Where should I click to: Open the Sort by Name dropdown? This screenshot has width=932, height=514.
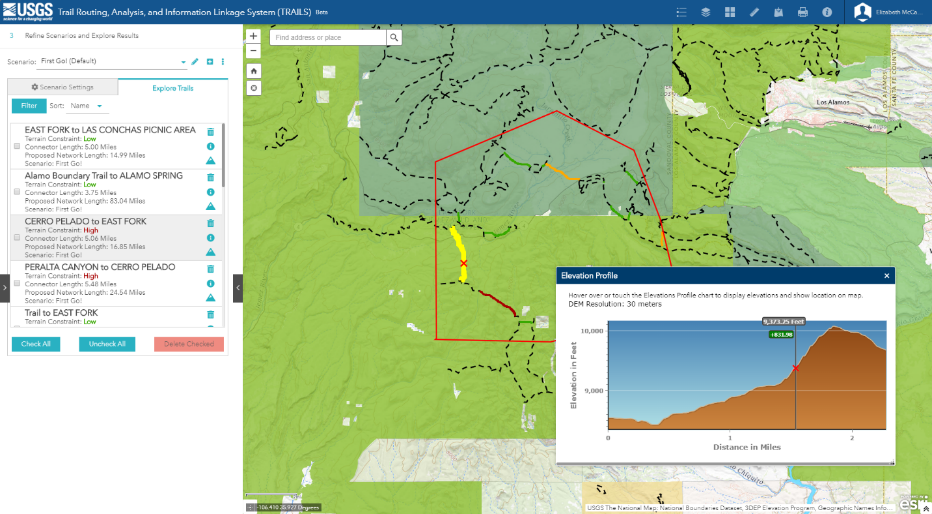tap(86, 106)
